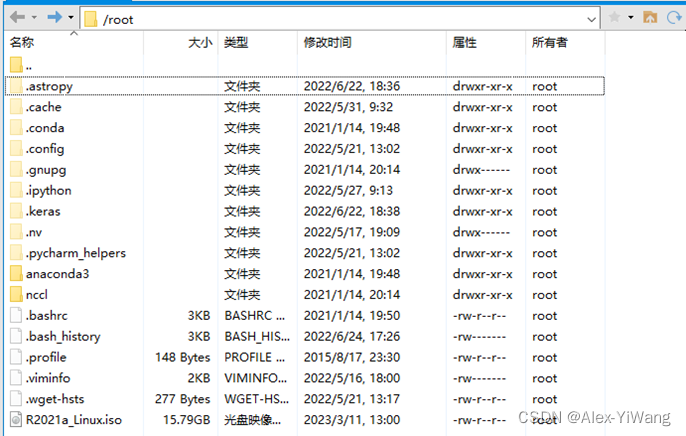Image resolution: width=686 pixels, height=436 pixels.
Task: Sort by 属性 column header
Action: (x=465, y=42)
